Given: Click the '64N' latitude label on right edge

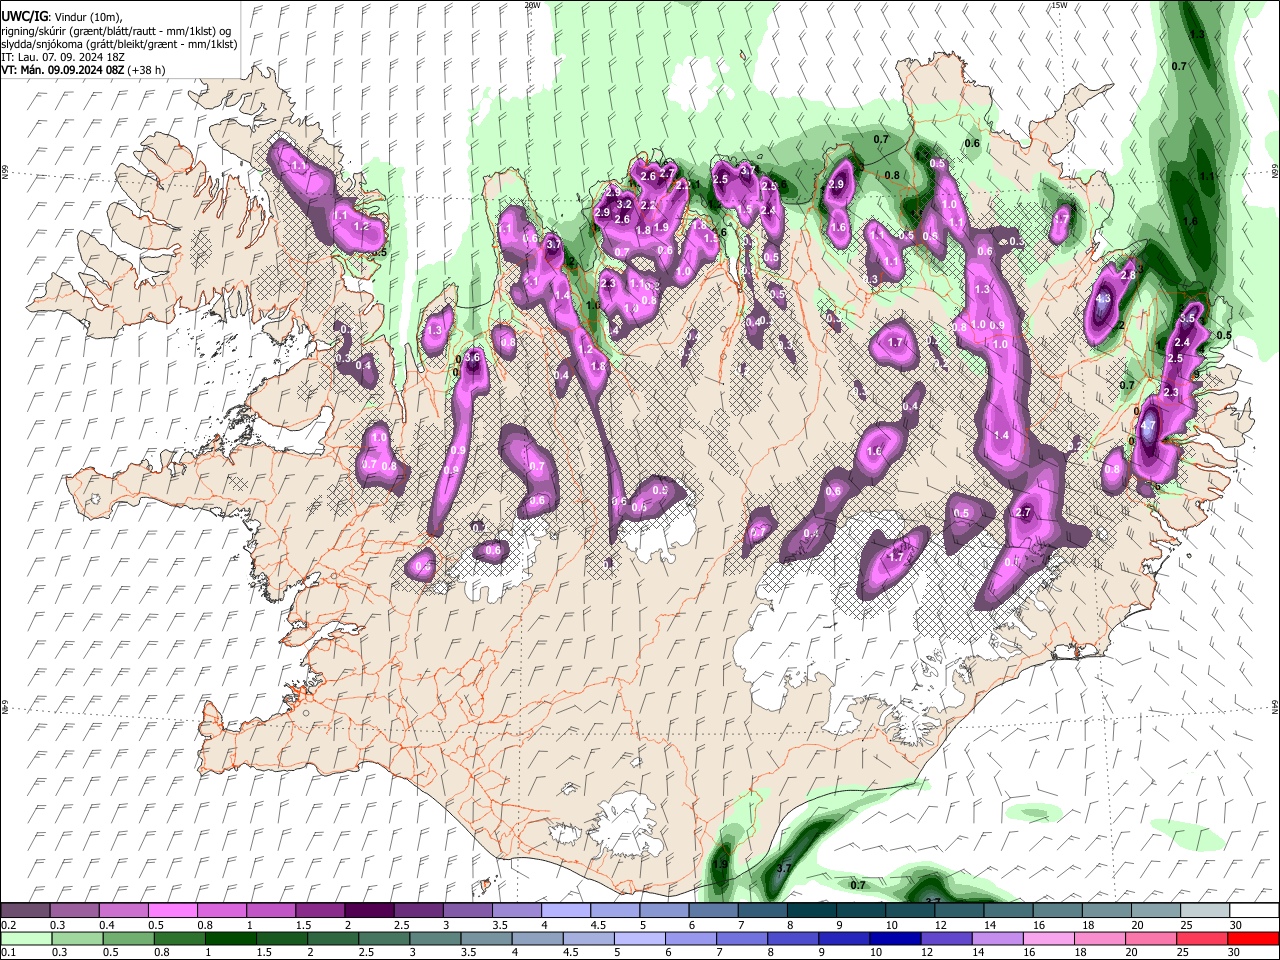Looking at the screenshot, I should [x=1275, y=706].
